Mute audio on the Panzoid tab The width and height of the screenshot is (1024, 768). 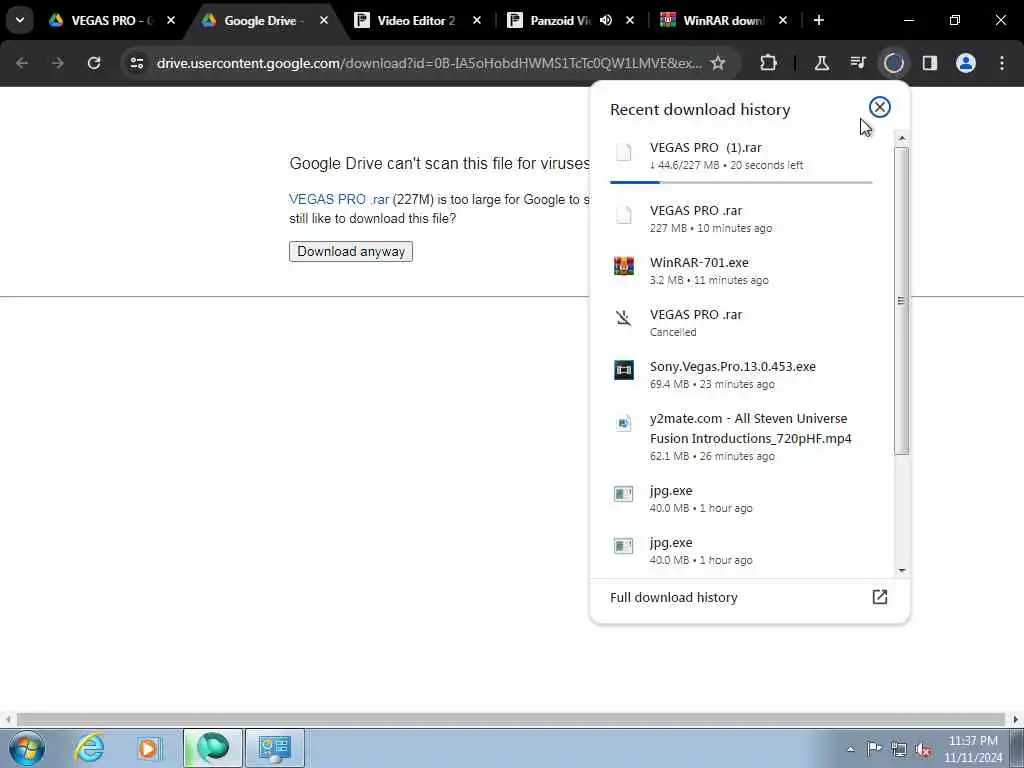point(606,20)
